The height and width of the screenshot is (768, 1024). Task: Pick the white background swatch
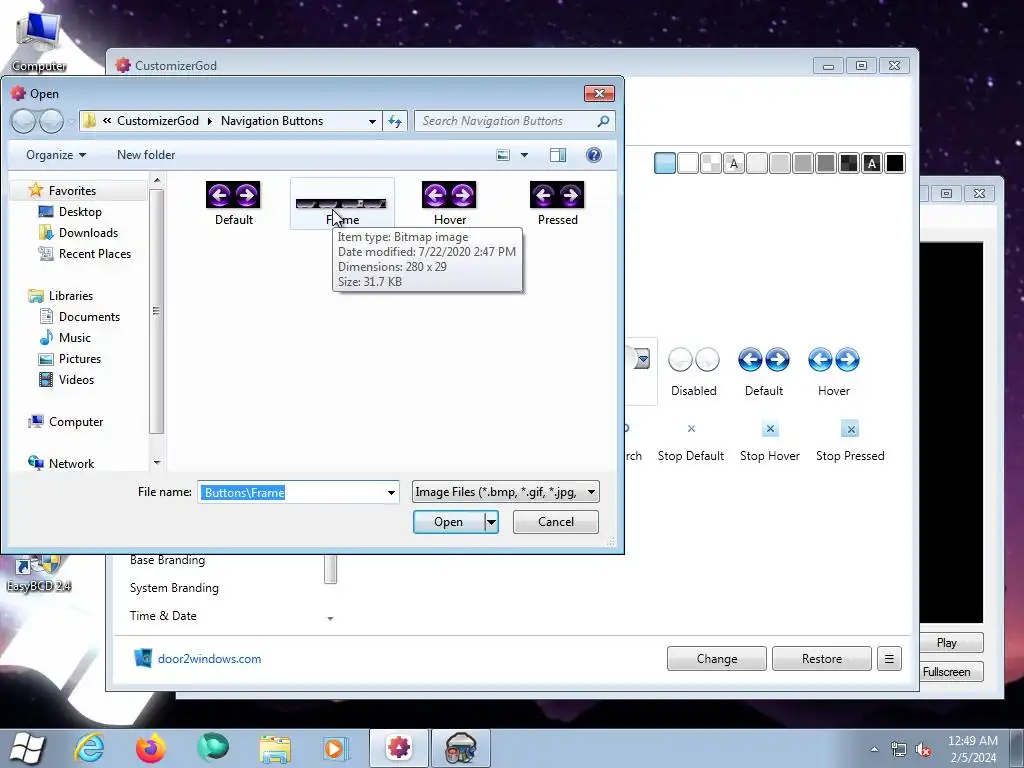[688, 163]
